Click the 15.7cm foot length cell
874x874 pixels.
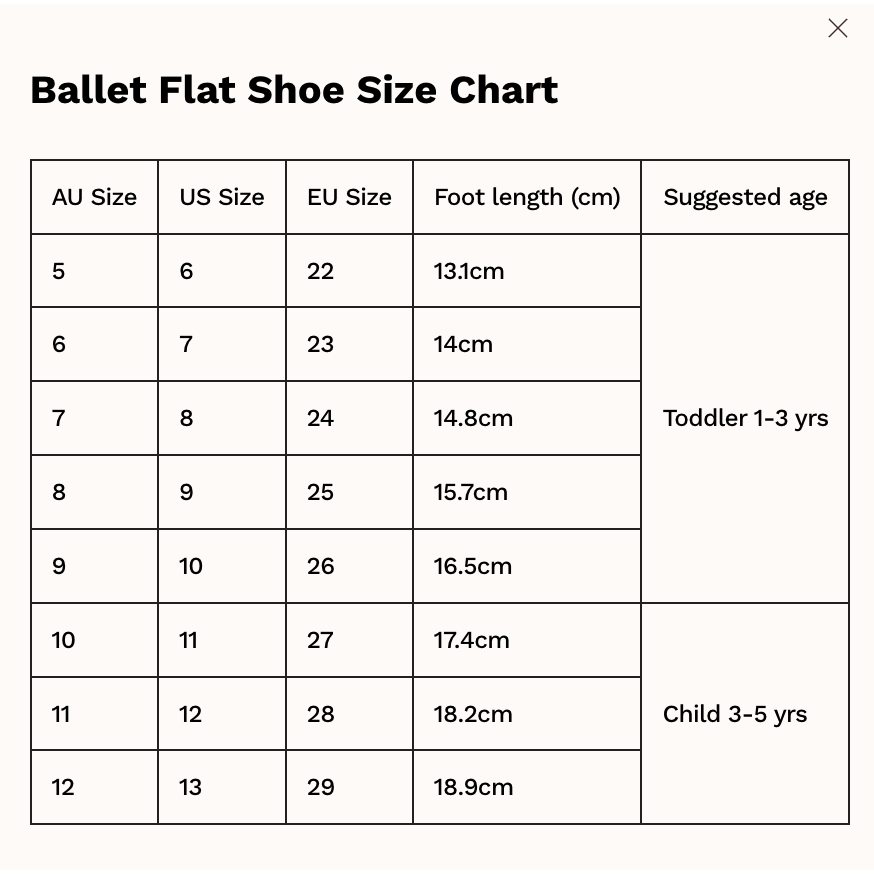click(527, 492)
